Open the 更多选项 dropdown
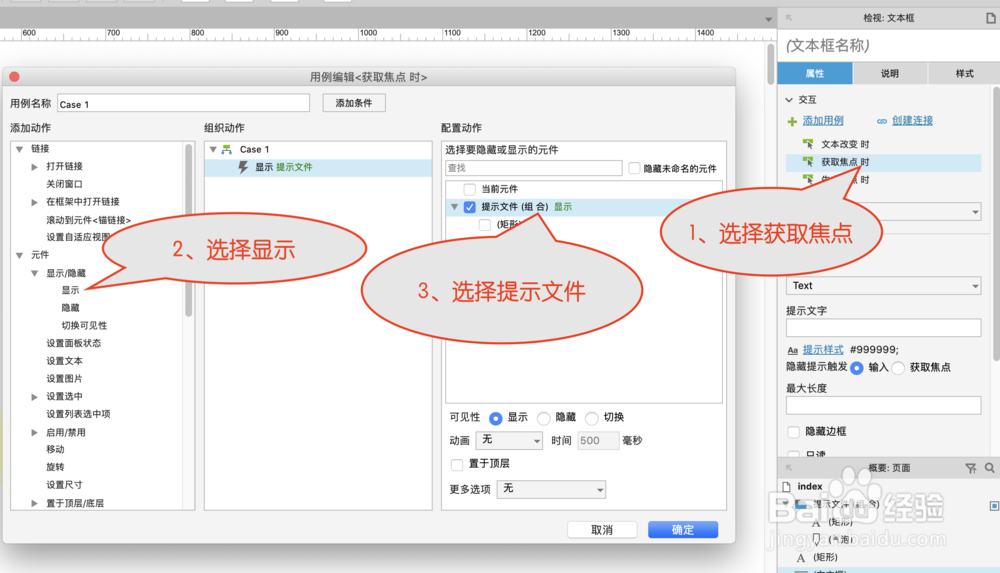The width and height of the screenshot is (1000, 573). (x=551, y=489)
